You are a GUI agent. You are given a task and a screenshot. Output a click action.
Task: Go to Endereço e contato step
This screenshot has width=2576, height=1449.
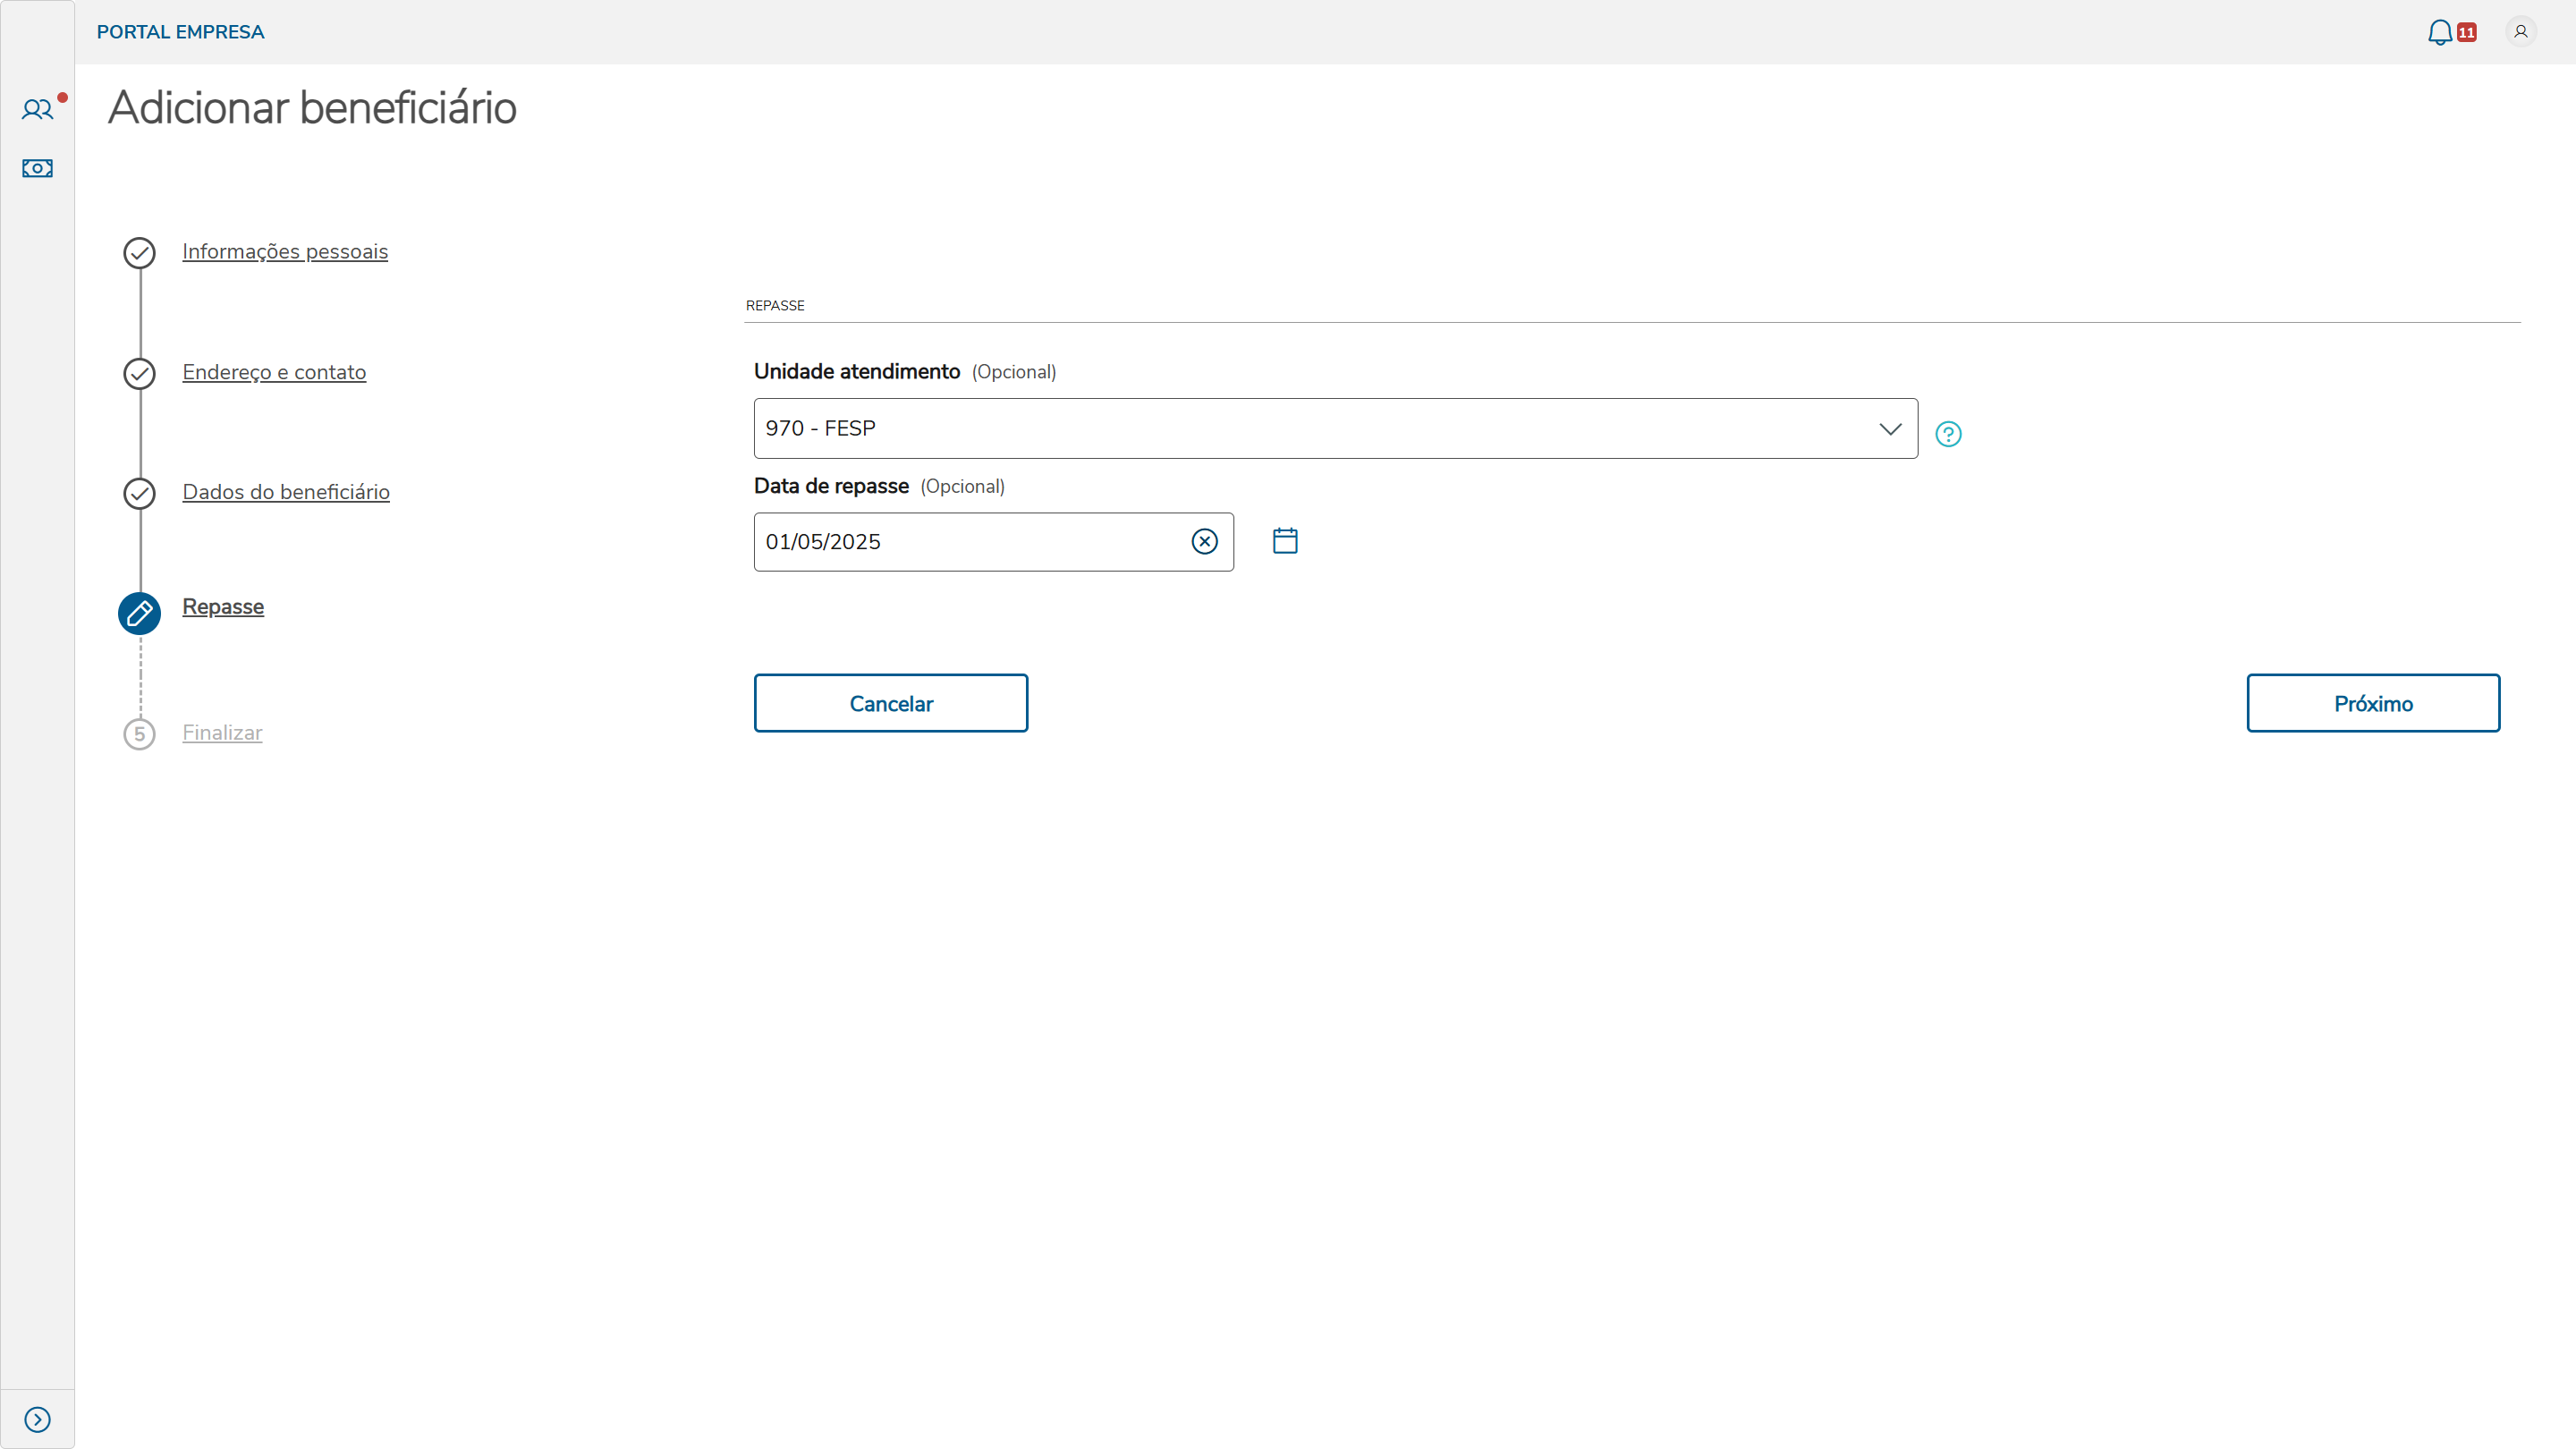[274, 372]
